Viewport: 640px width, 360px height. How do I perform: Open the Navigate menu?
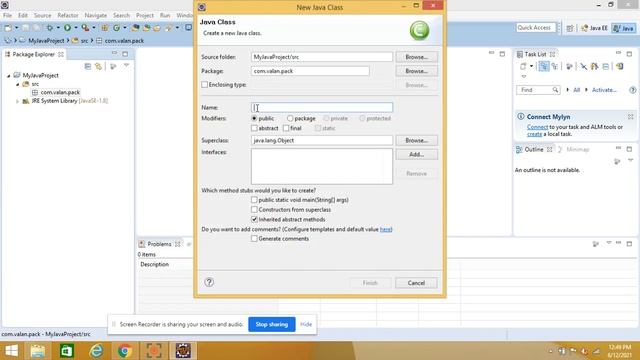(x=96, y=16)
